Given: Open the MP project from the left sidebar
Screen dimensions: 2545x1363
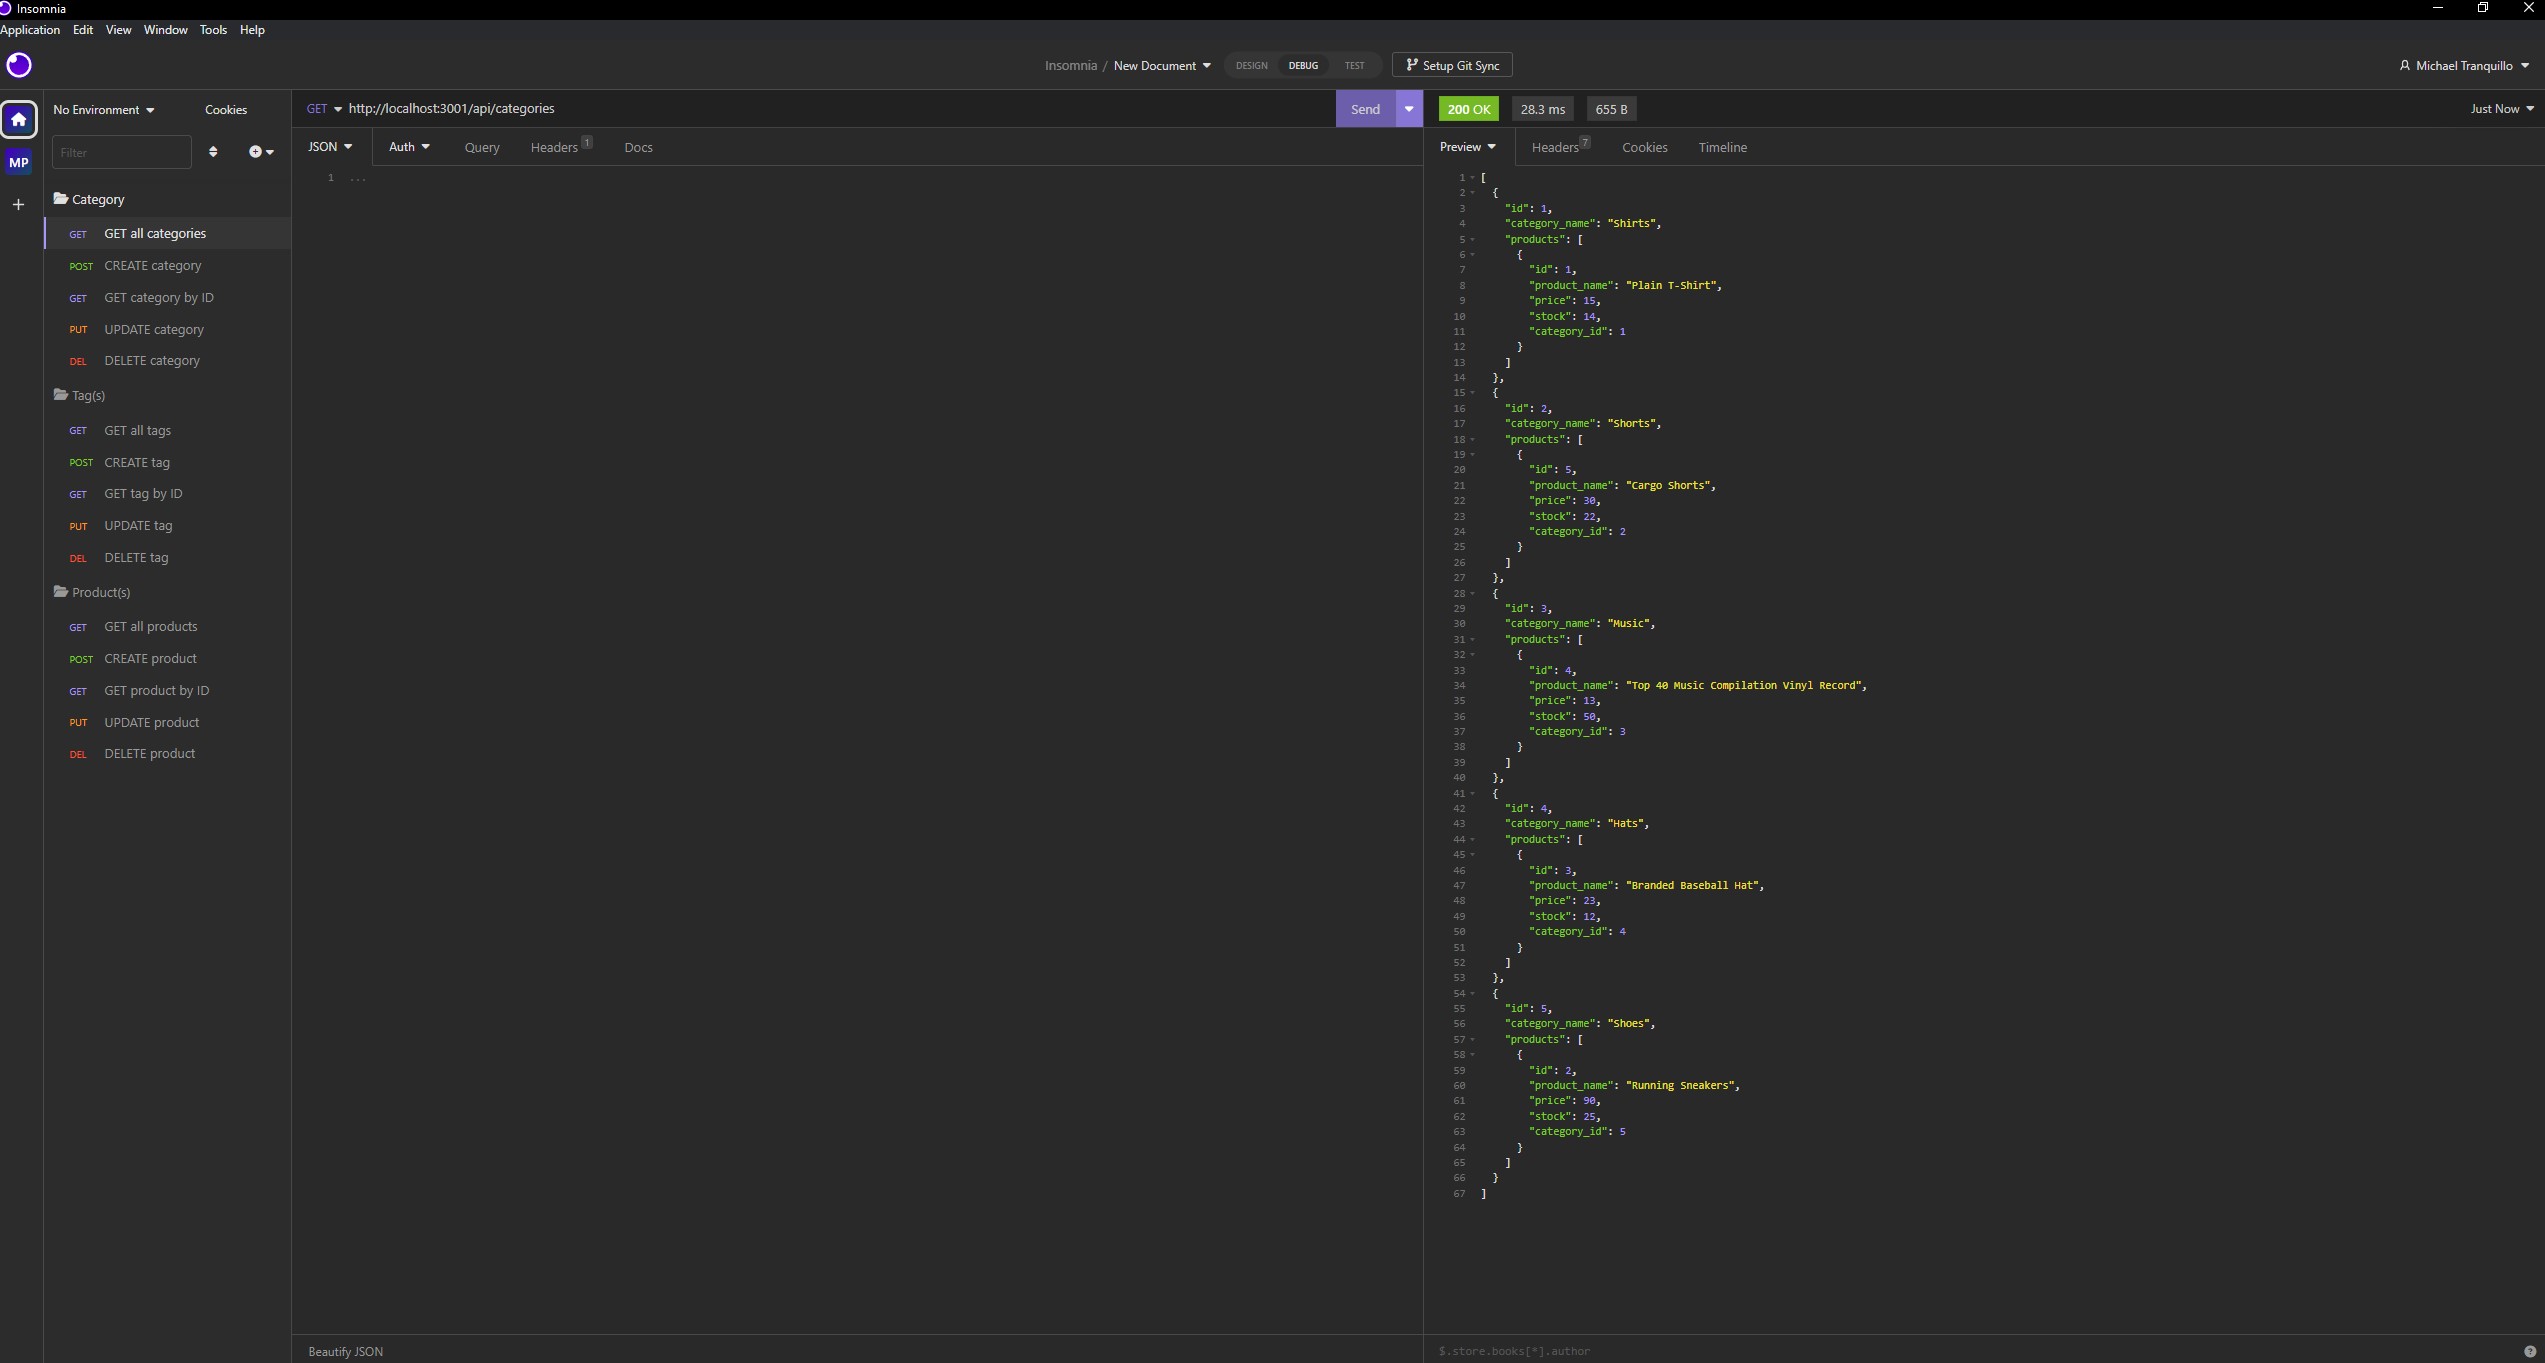Looking at the screenshot, I should point(19,161).
